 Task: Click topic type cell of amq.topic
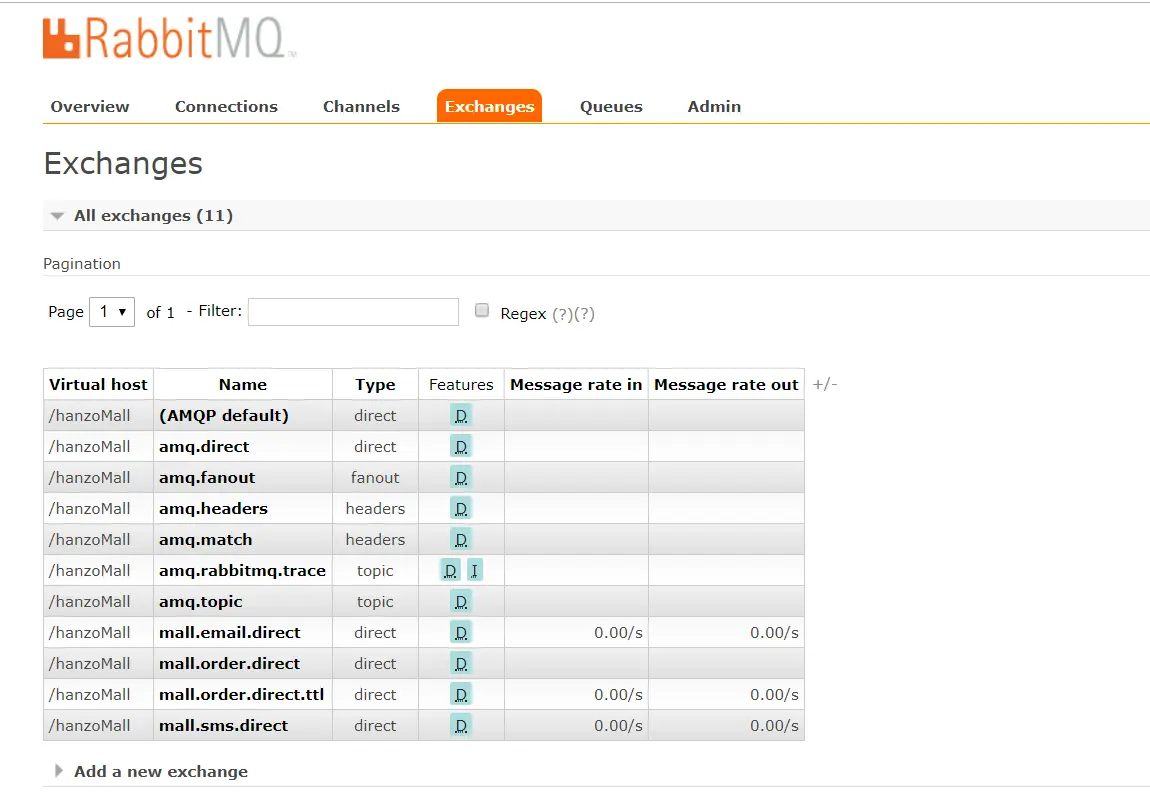click(x=375, y=602)
